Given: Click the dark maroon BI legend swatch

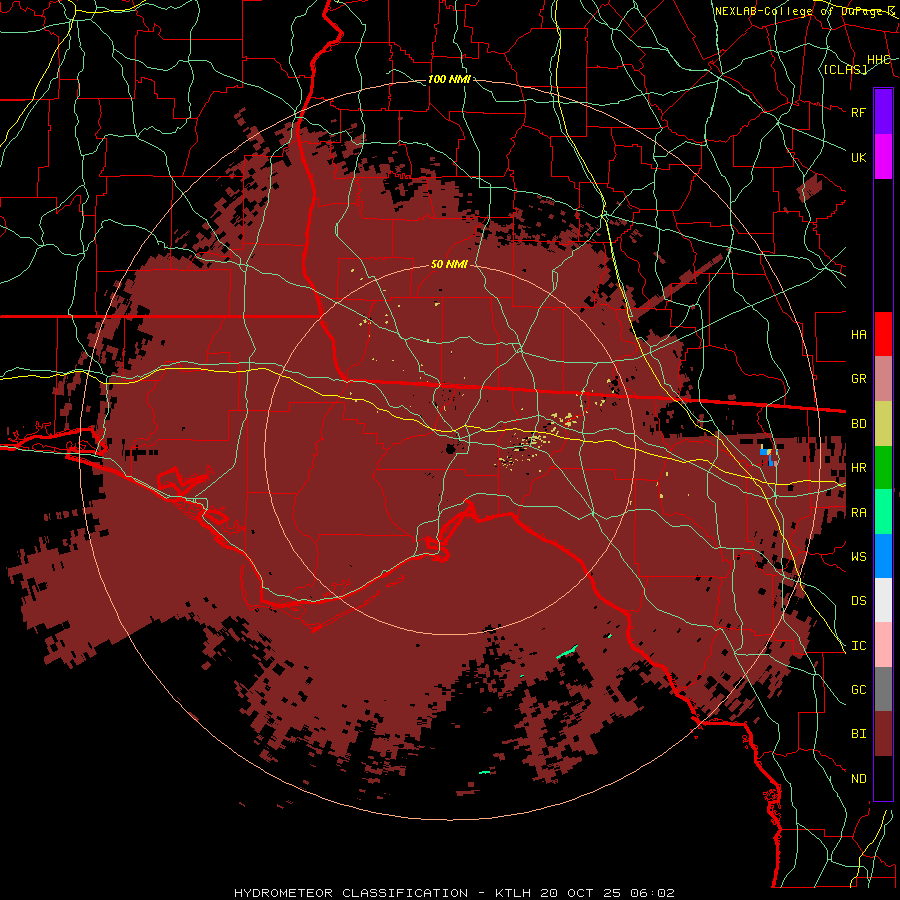Looking at the screenshot, I should click(x=883, y=734).
